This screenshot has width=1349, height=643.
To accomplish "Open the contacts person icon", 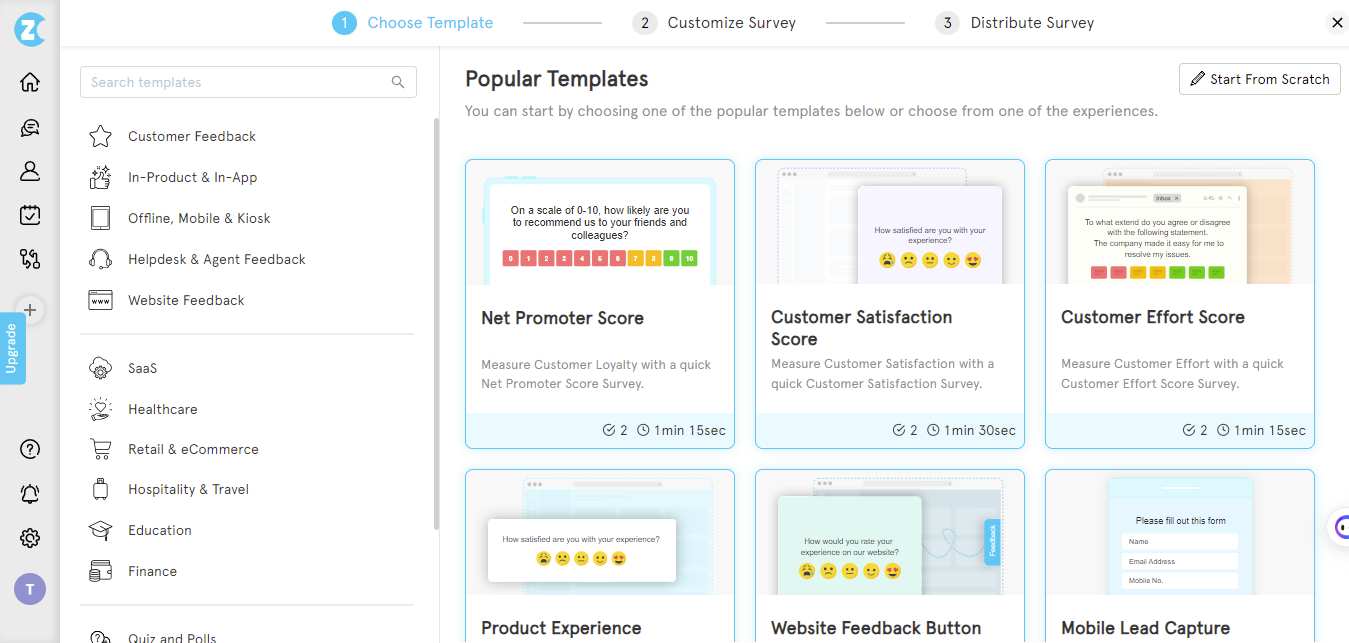I will 30,171.
